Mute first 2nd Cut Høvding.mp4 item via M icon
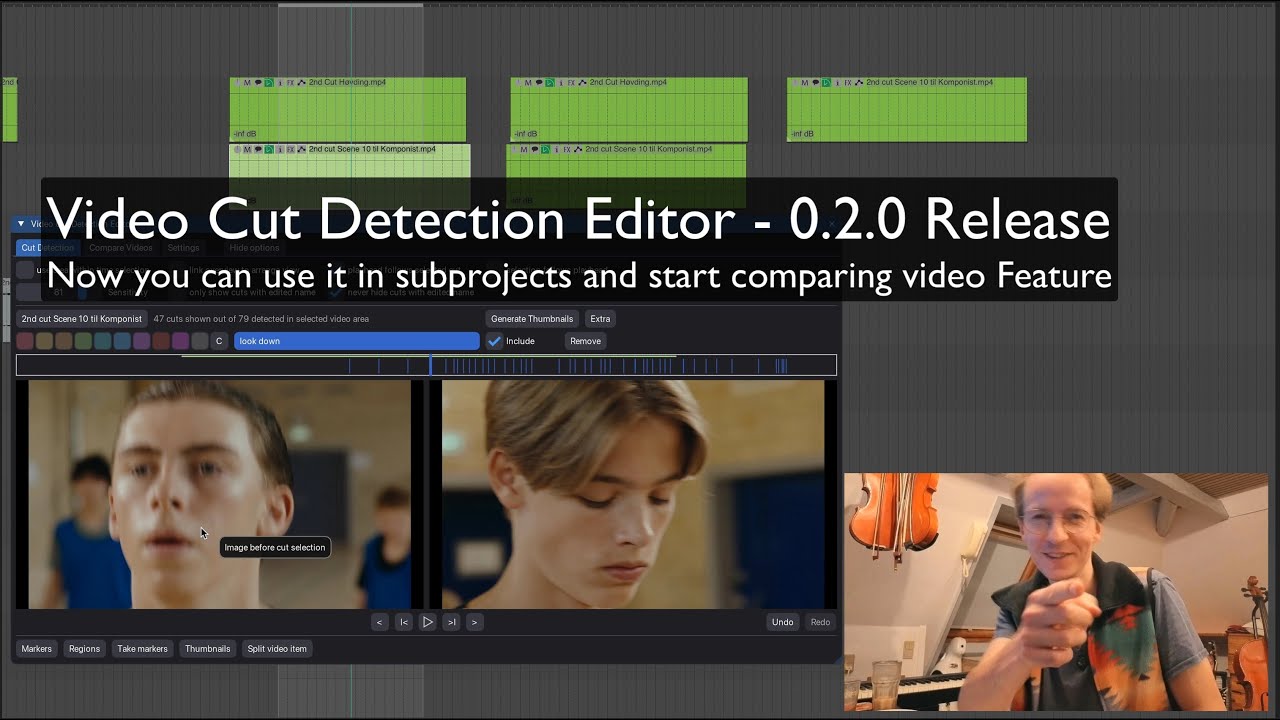 (x=247, y=83)
